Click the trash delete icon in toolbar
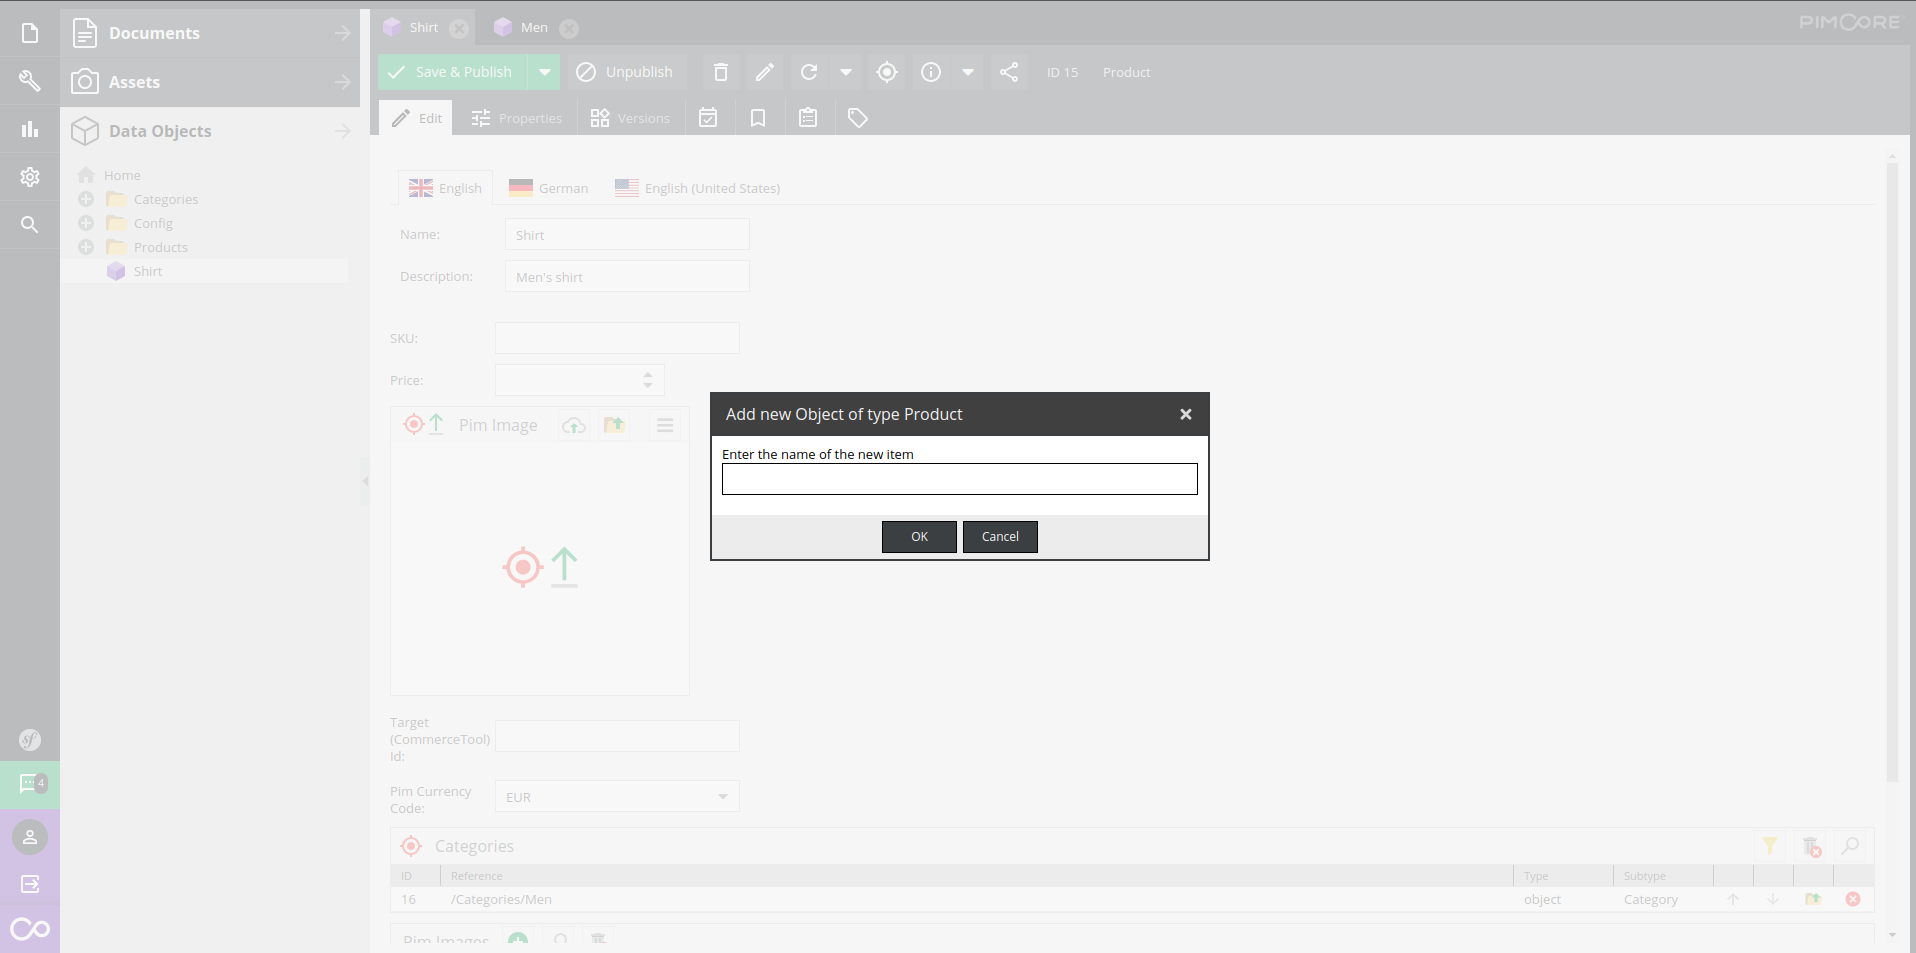 tap(720, 72)
